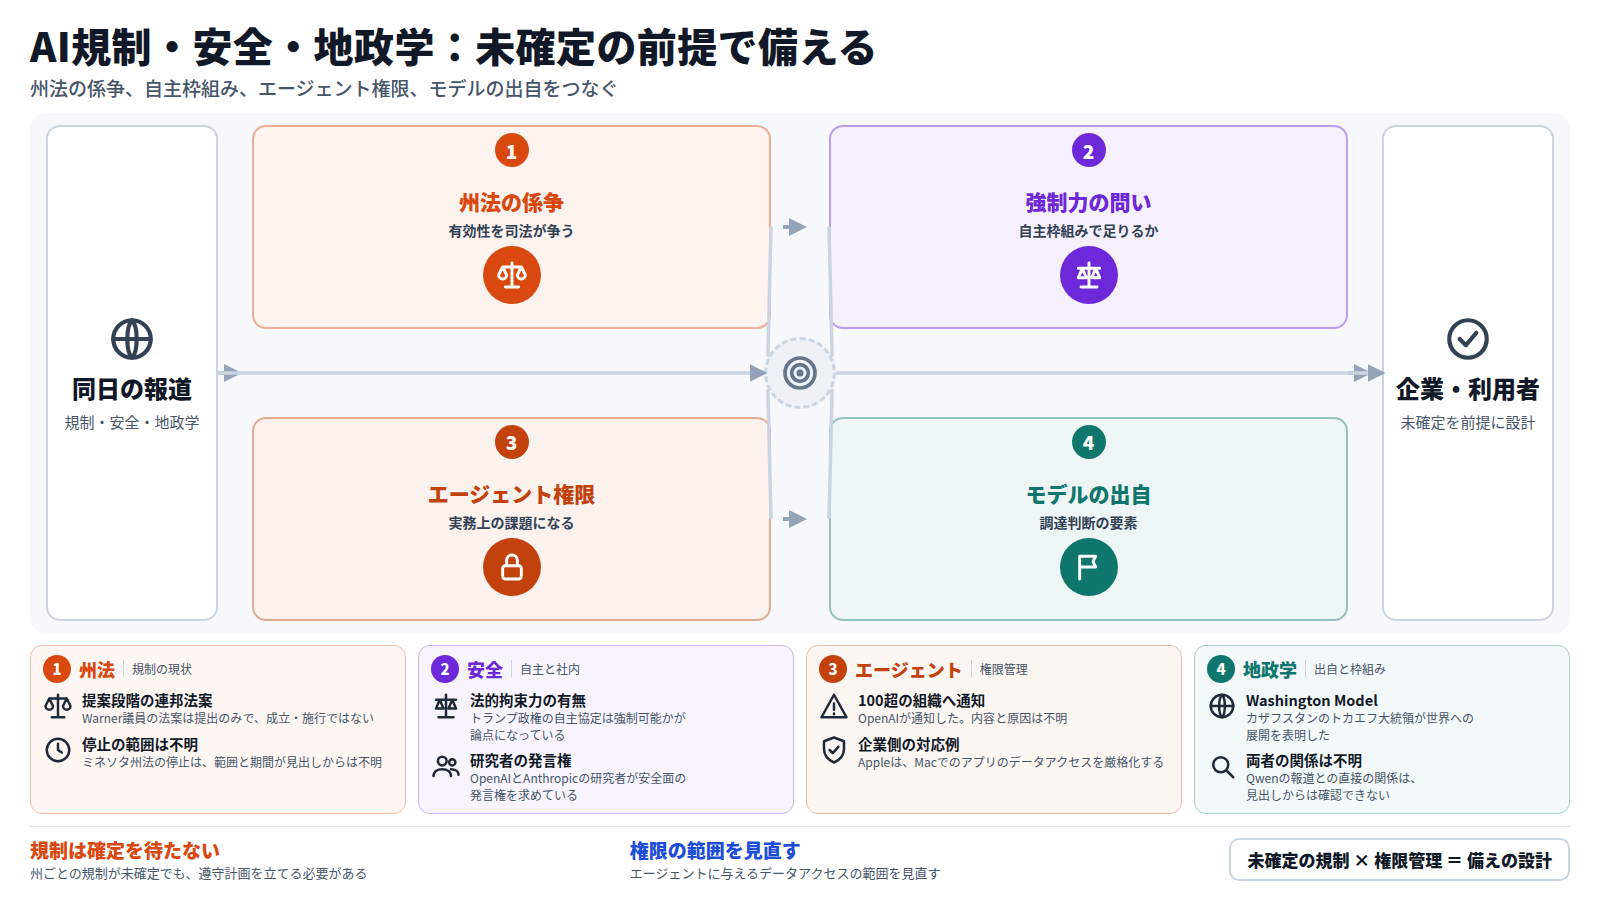Click the orange scales icon under 州法の係争
Viewport: 1600px width, 900px height.
(511, 275)
